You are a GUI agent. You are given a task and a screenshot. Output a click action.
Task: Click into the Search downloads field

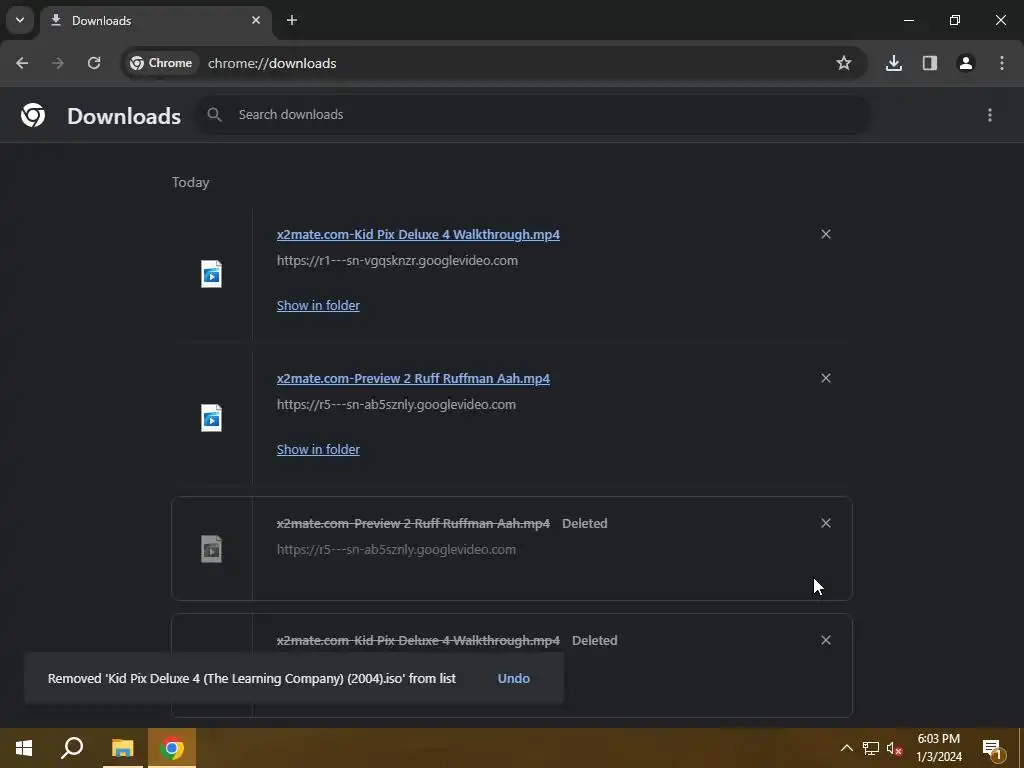pyautogui.click(x=533, y=115)
